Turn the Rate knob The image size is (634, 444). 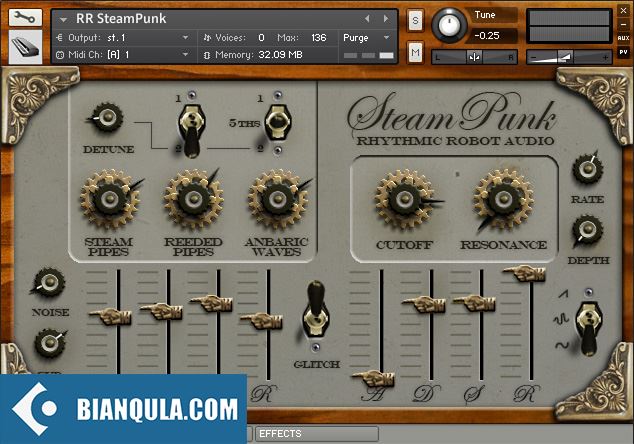[x=588, y=169]
